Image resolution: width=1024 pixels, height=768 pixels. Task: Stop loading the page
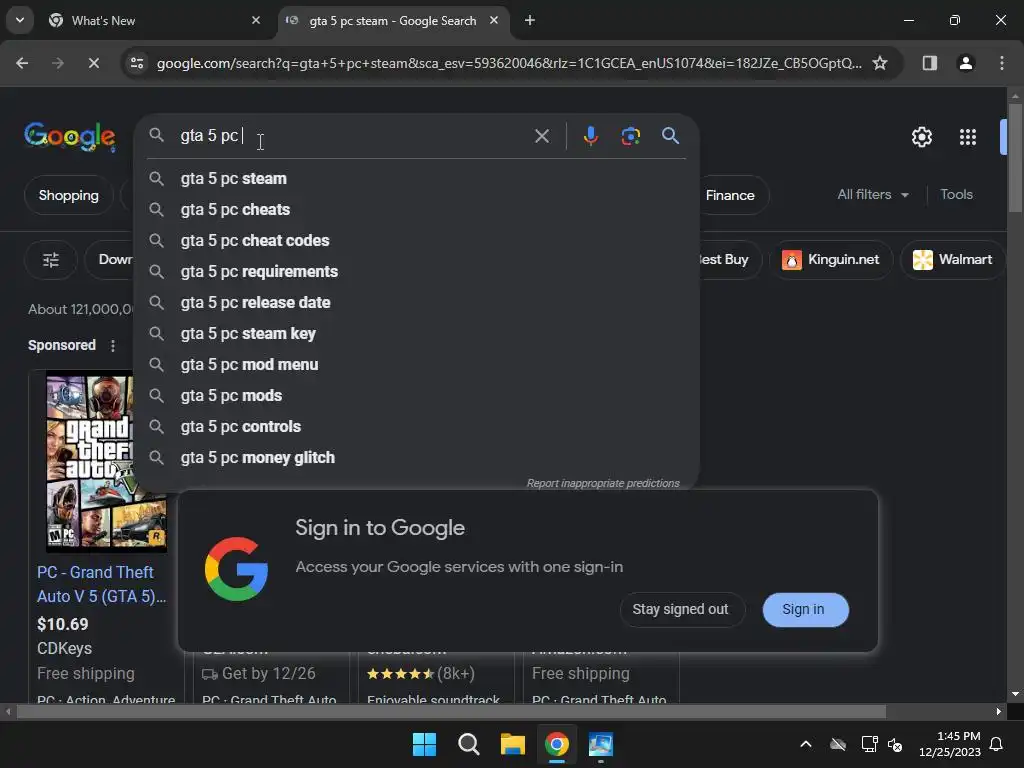click(93, 63)
